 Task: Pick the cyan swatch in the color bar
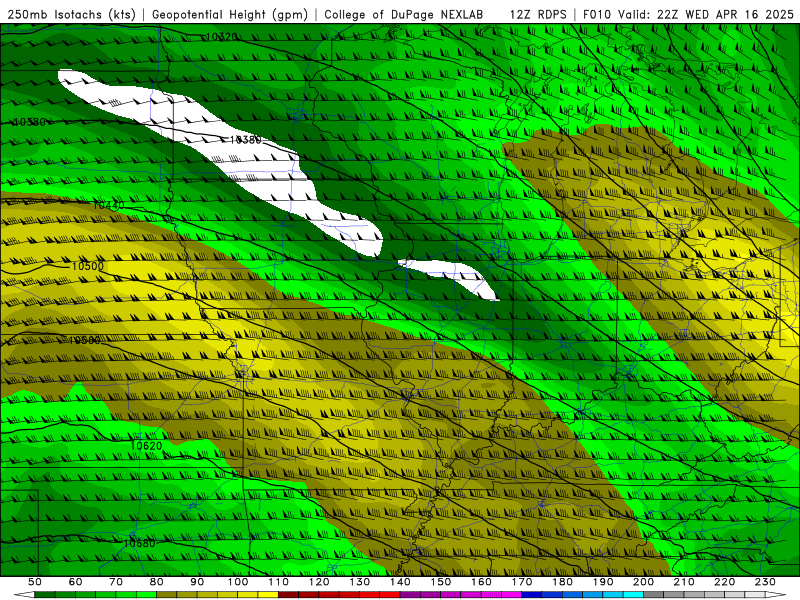[x=633, y=595]
